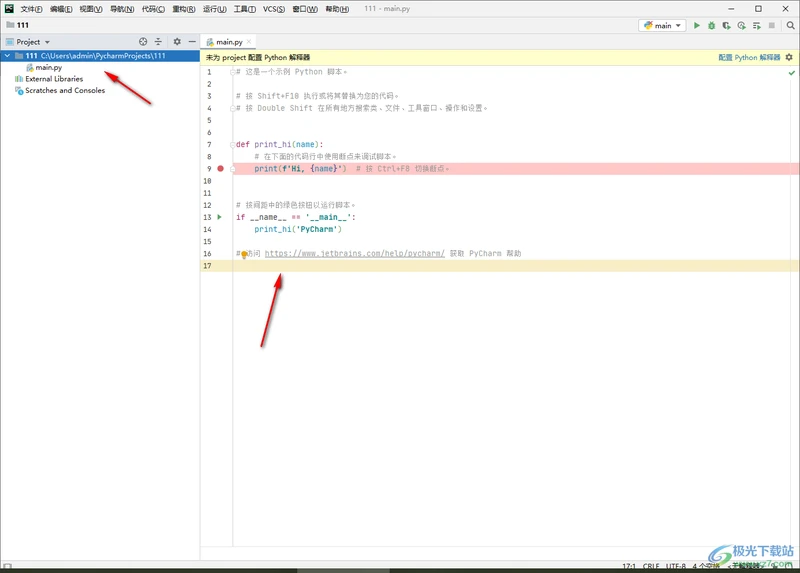Open the 窗口(W) menu
Image resolution: width=800 pixels, height=573 pixels.
click(305, 9)
